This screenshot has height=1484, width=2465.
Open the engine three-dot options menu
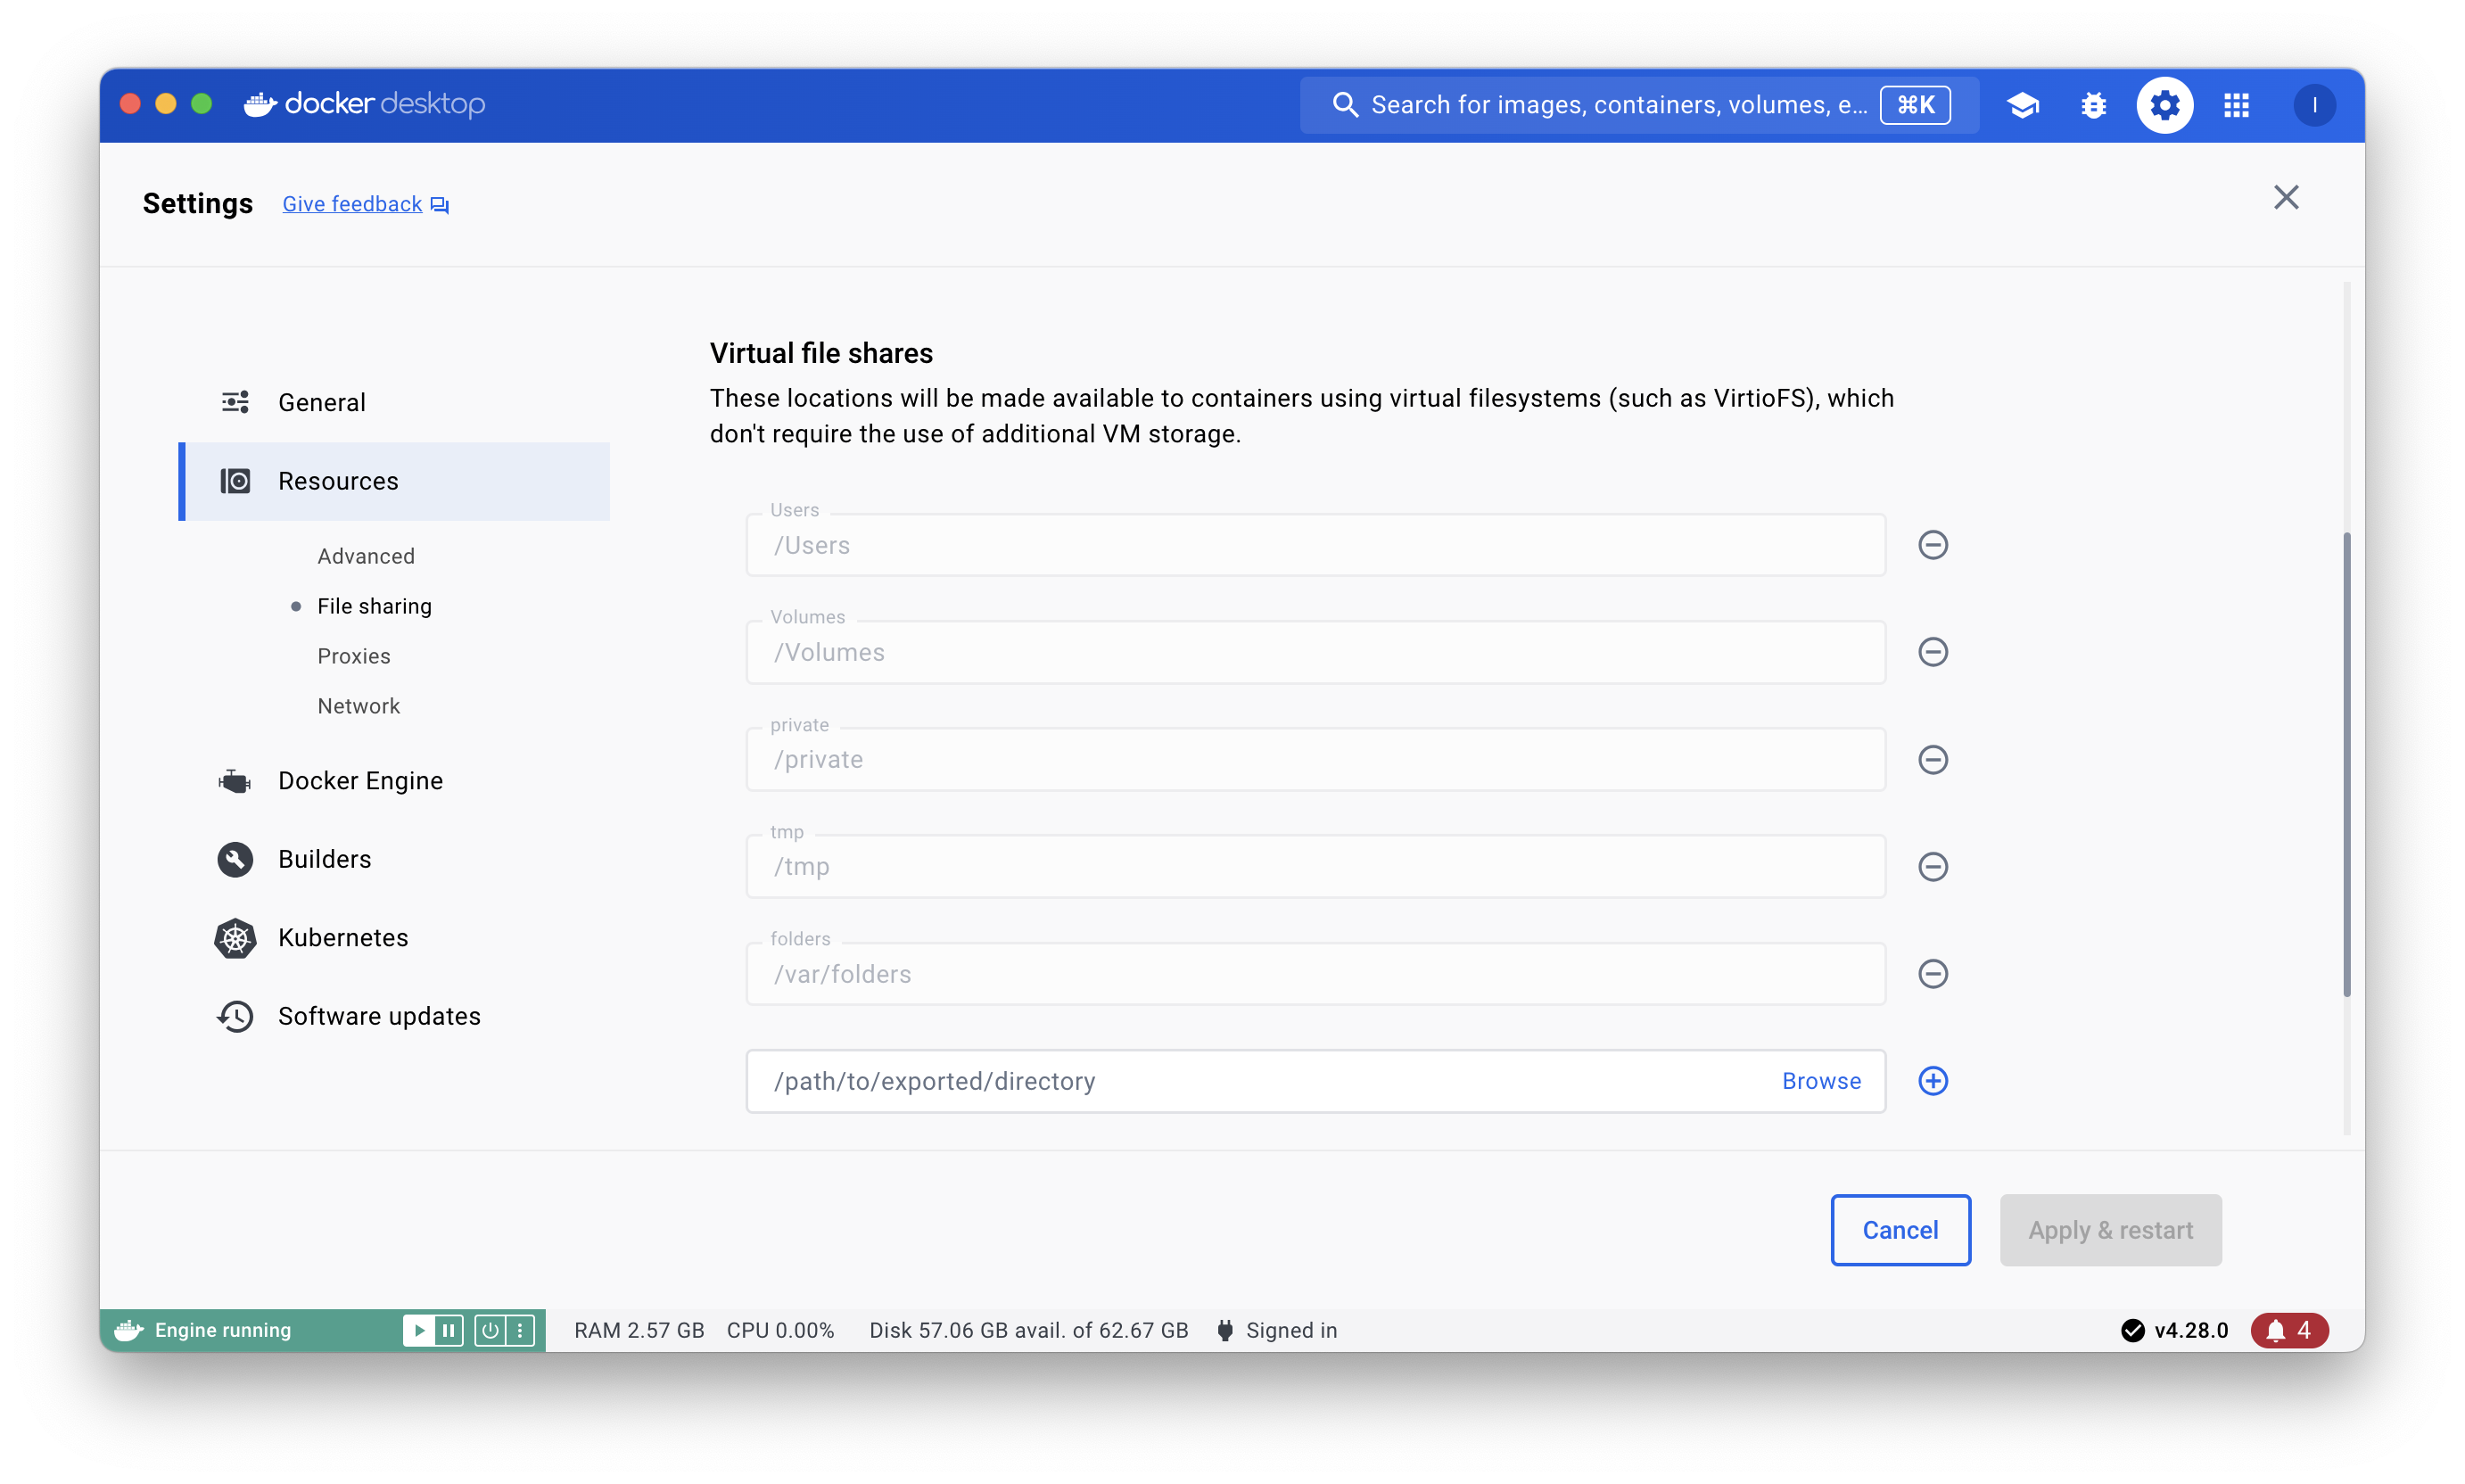(520, 1330)
